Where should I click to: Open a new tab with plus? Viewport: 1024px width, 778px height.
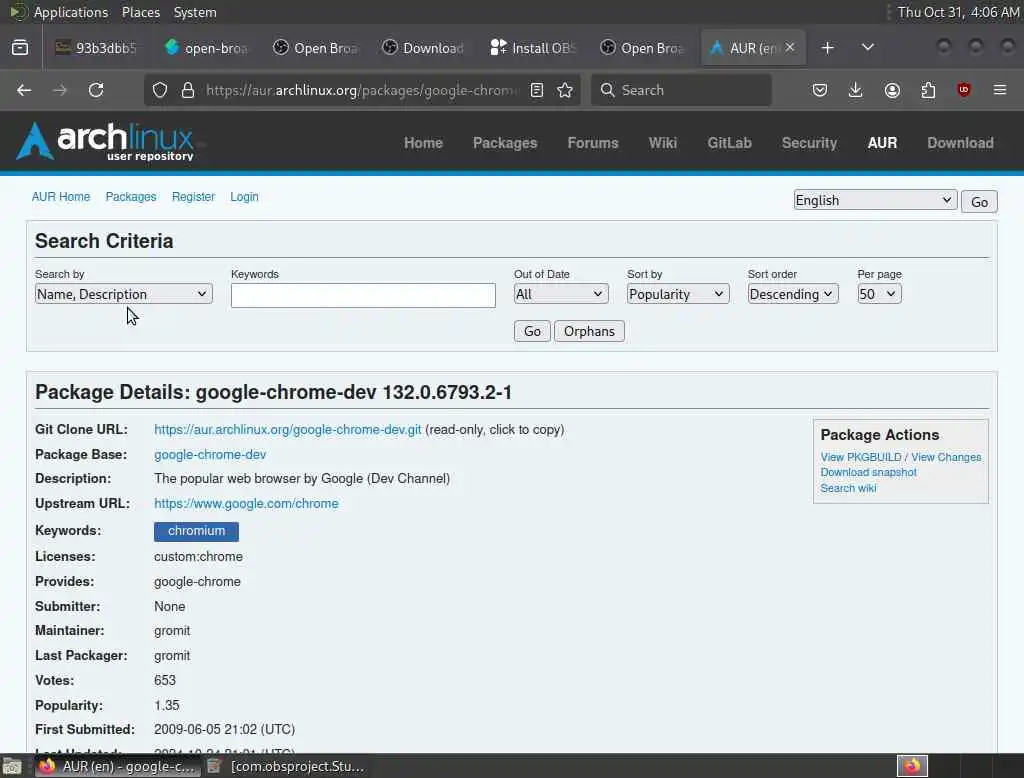[827, 48]
